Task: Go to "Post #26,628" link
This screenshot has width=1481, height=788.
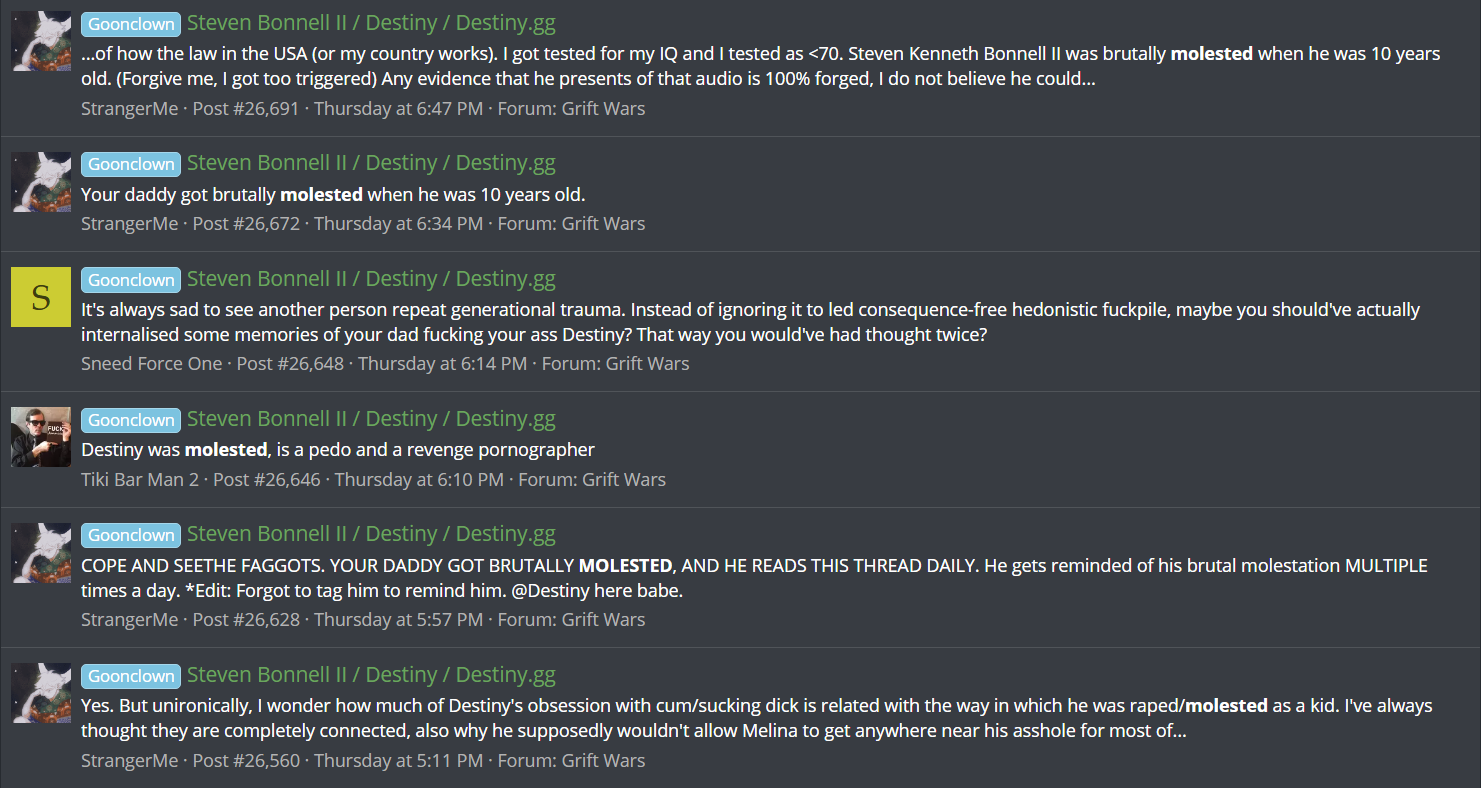Action: 246,620
